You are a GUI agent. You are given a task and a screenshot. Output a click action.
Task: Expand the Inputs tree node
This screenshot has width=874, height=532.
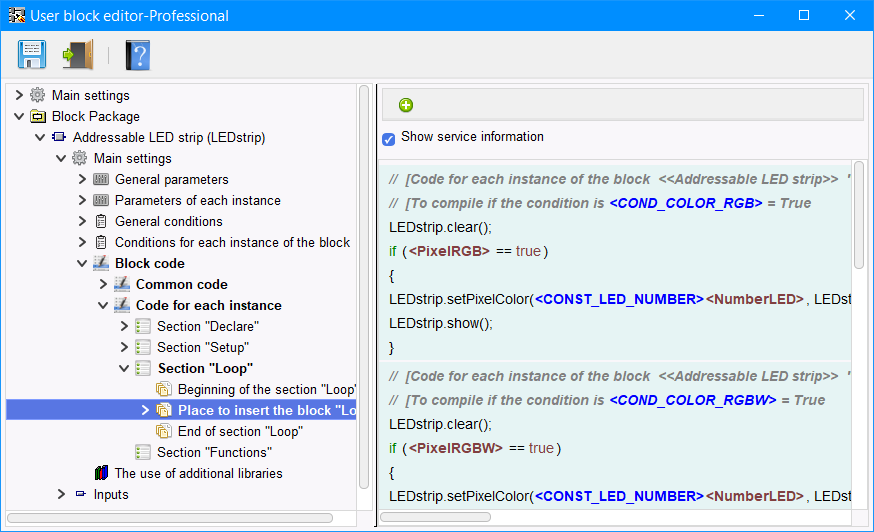(x=61, y=494)
